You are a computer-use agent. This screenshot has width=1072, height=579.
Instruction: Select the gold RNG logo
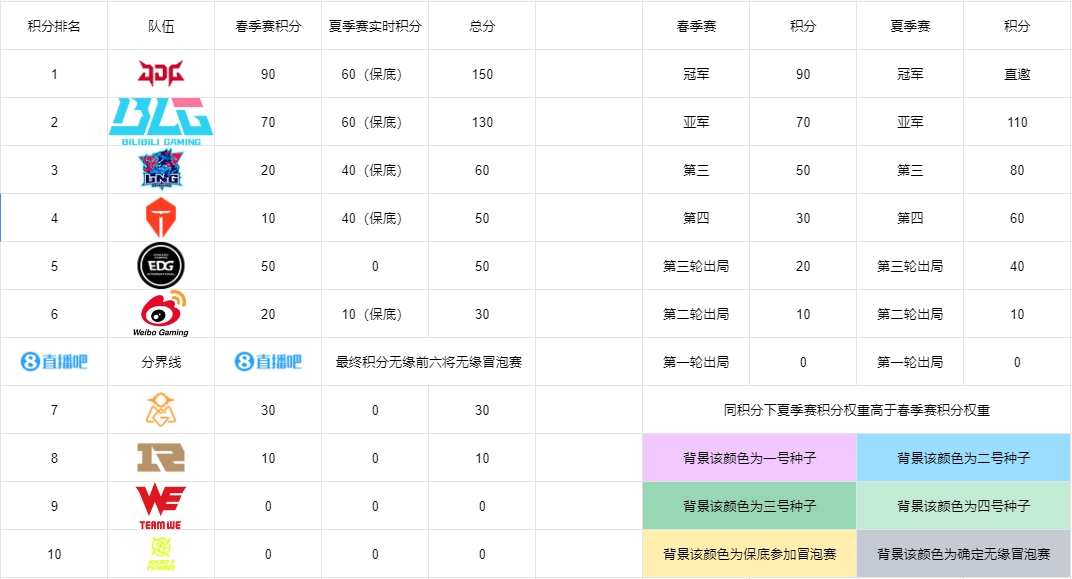161,457
